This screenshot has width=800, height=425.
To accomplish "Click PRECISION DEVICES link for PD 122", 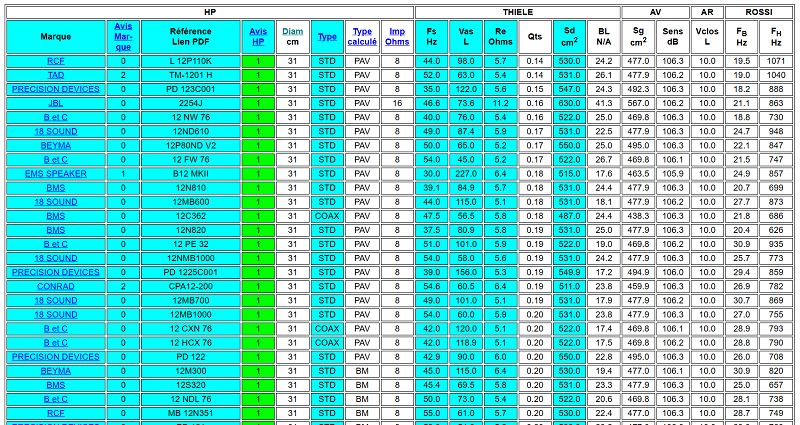I will (x=56, y=357).
